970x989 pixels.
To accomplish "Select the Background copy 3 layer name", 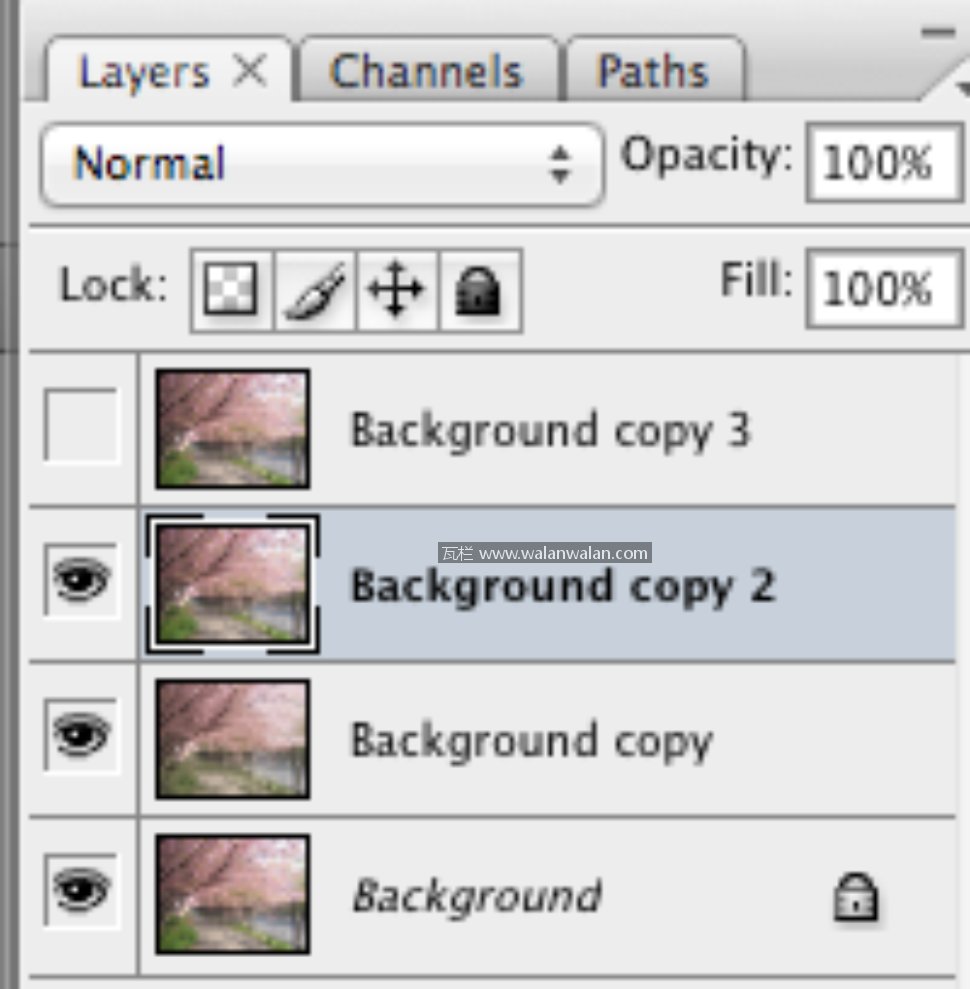I will click(x=550, y=430).
